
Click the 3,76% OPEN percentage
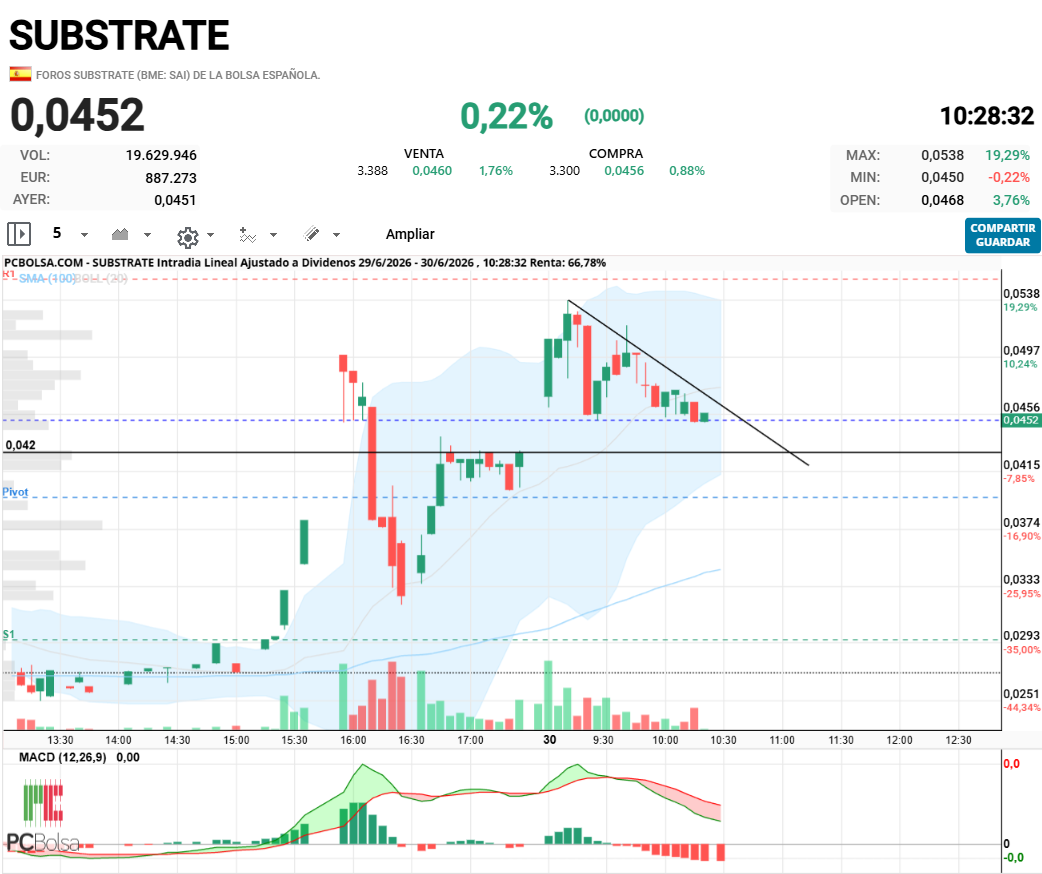(1011, 200)
